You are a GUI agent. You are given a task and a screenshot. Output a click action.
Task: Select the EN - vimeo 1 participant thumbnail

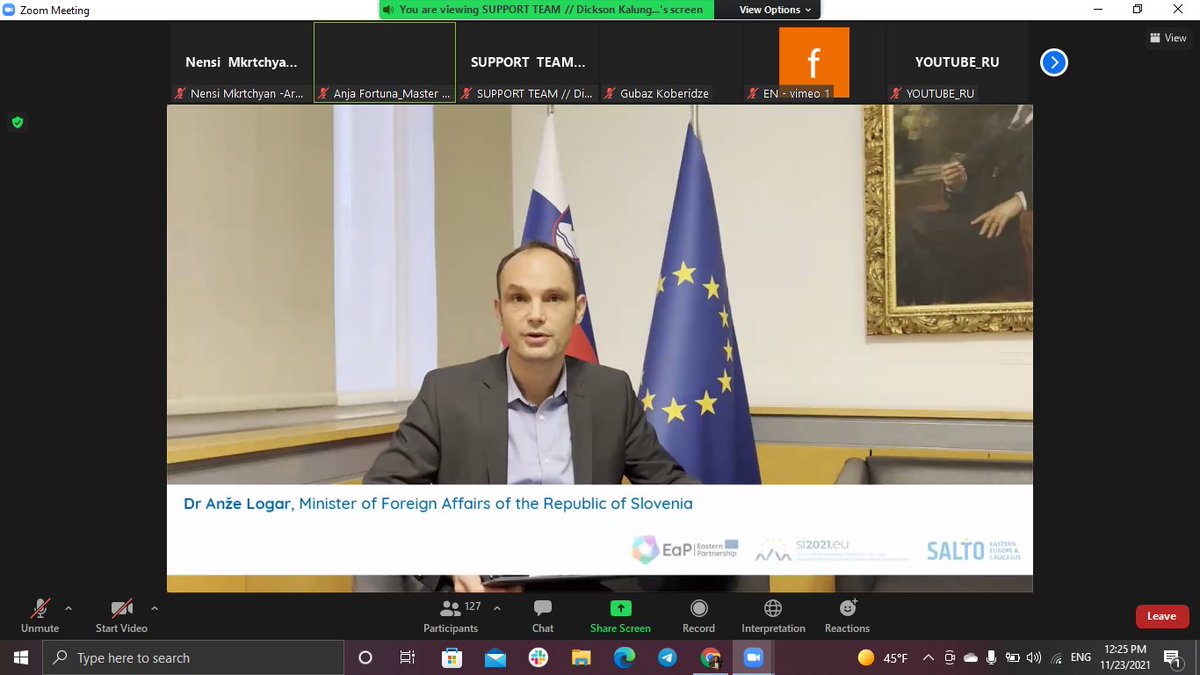[x=814, y=62]
